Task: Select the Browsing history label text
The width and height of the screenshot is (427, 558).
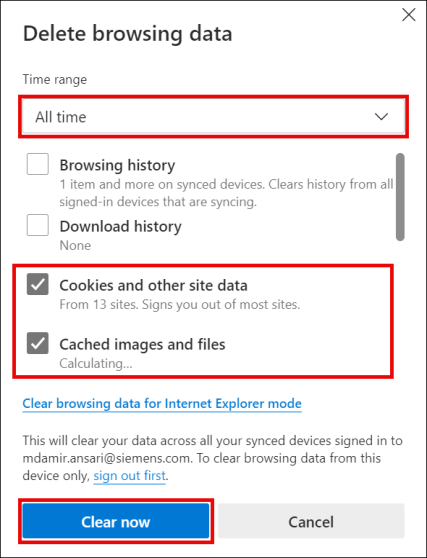Action: (x=117, y=165)
